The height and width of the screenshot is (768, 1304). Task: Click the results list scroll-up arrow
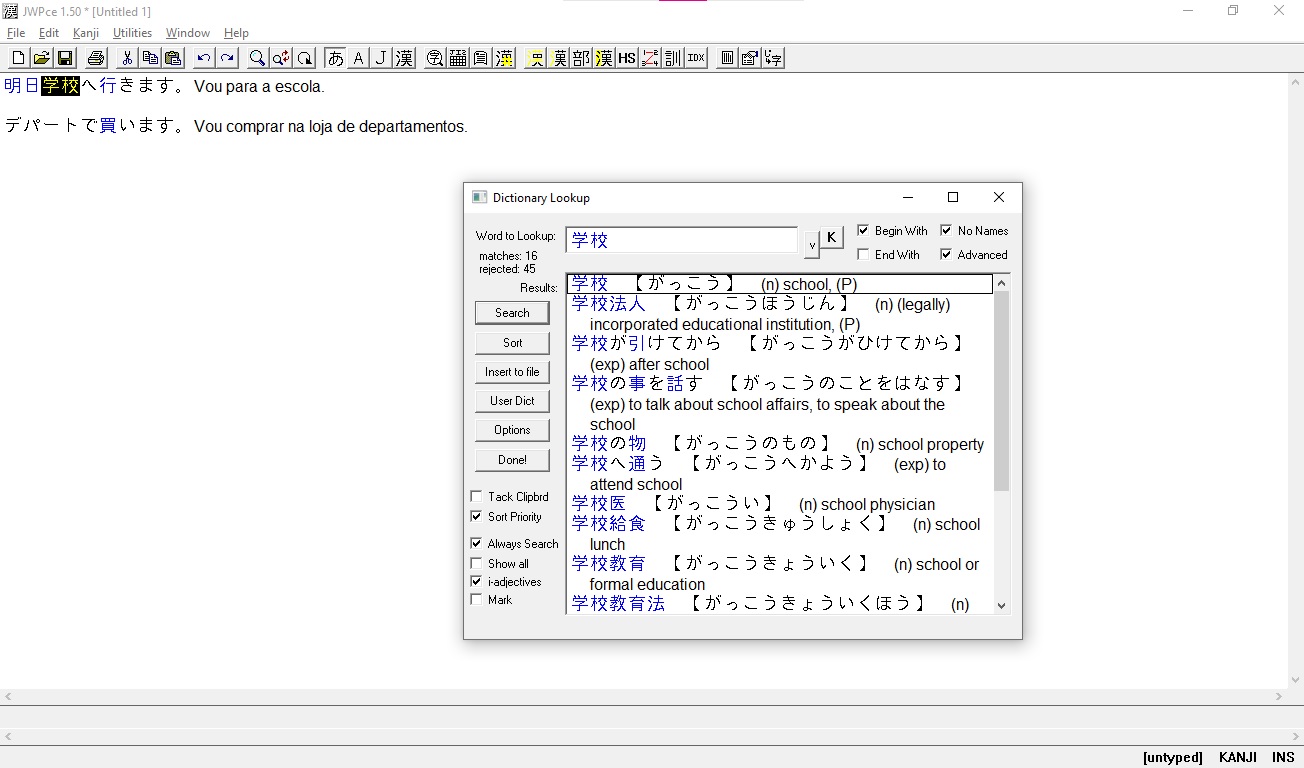(x=1002, y=283)
